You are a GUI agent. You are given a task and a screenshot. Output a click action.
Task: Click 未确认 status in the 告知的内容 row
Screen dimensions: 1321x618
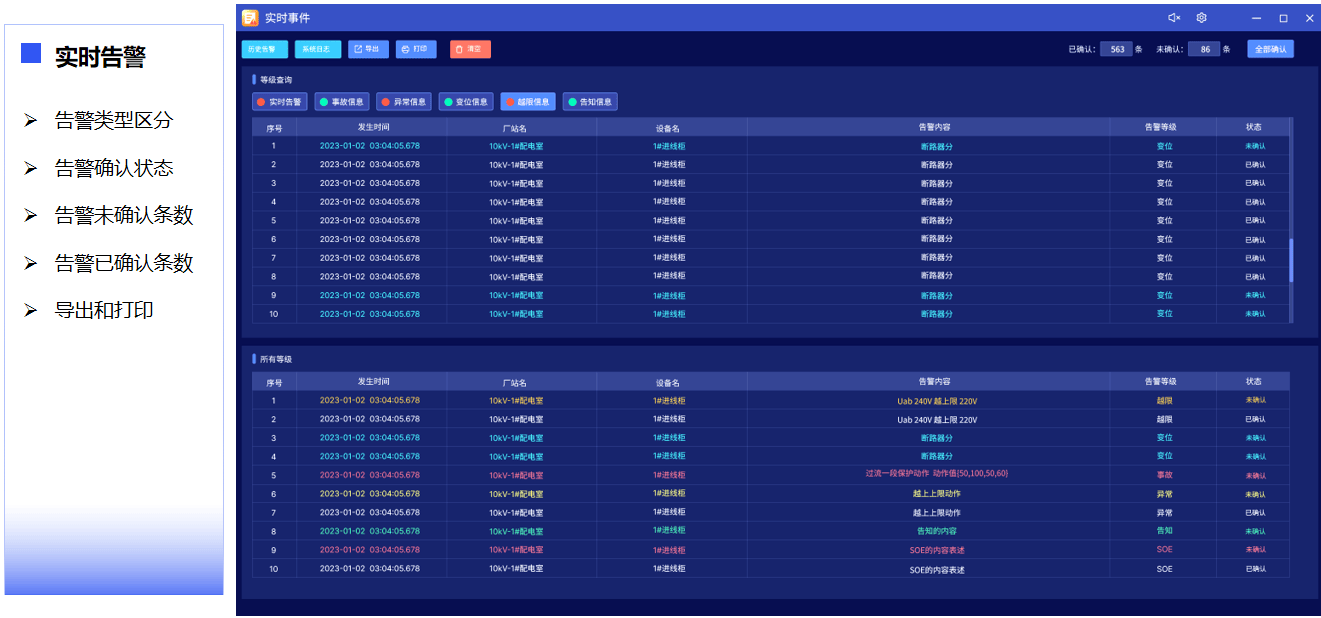[1255, 531]
